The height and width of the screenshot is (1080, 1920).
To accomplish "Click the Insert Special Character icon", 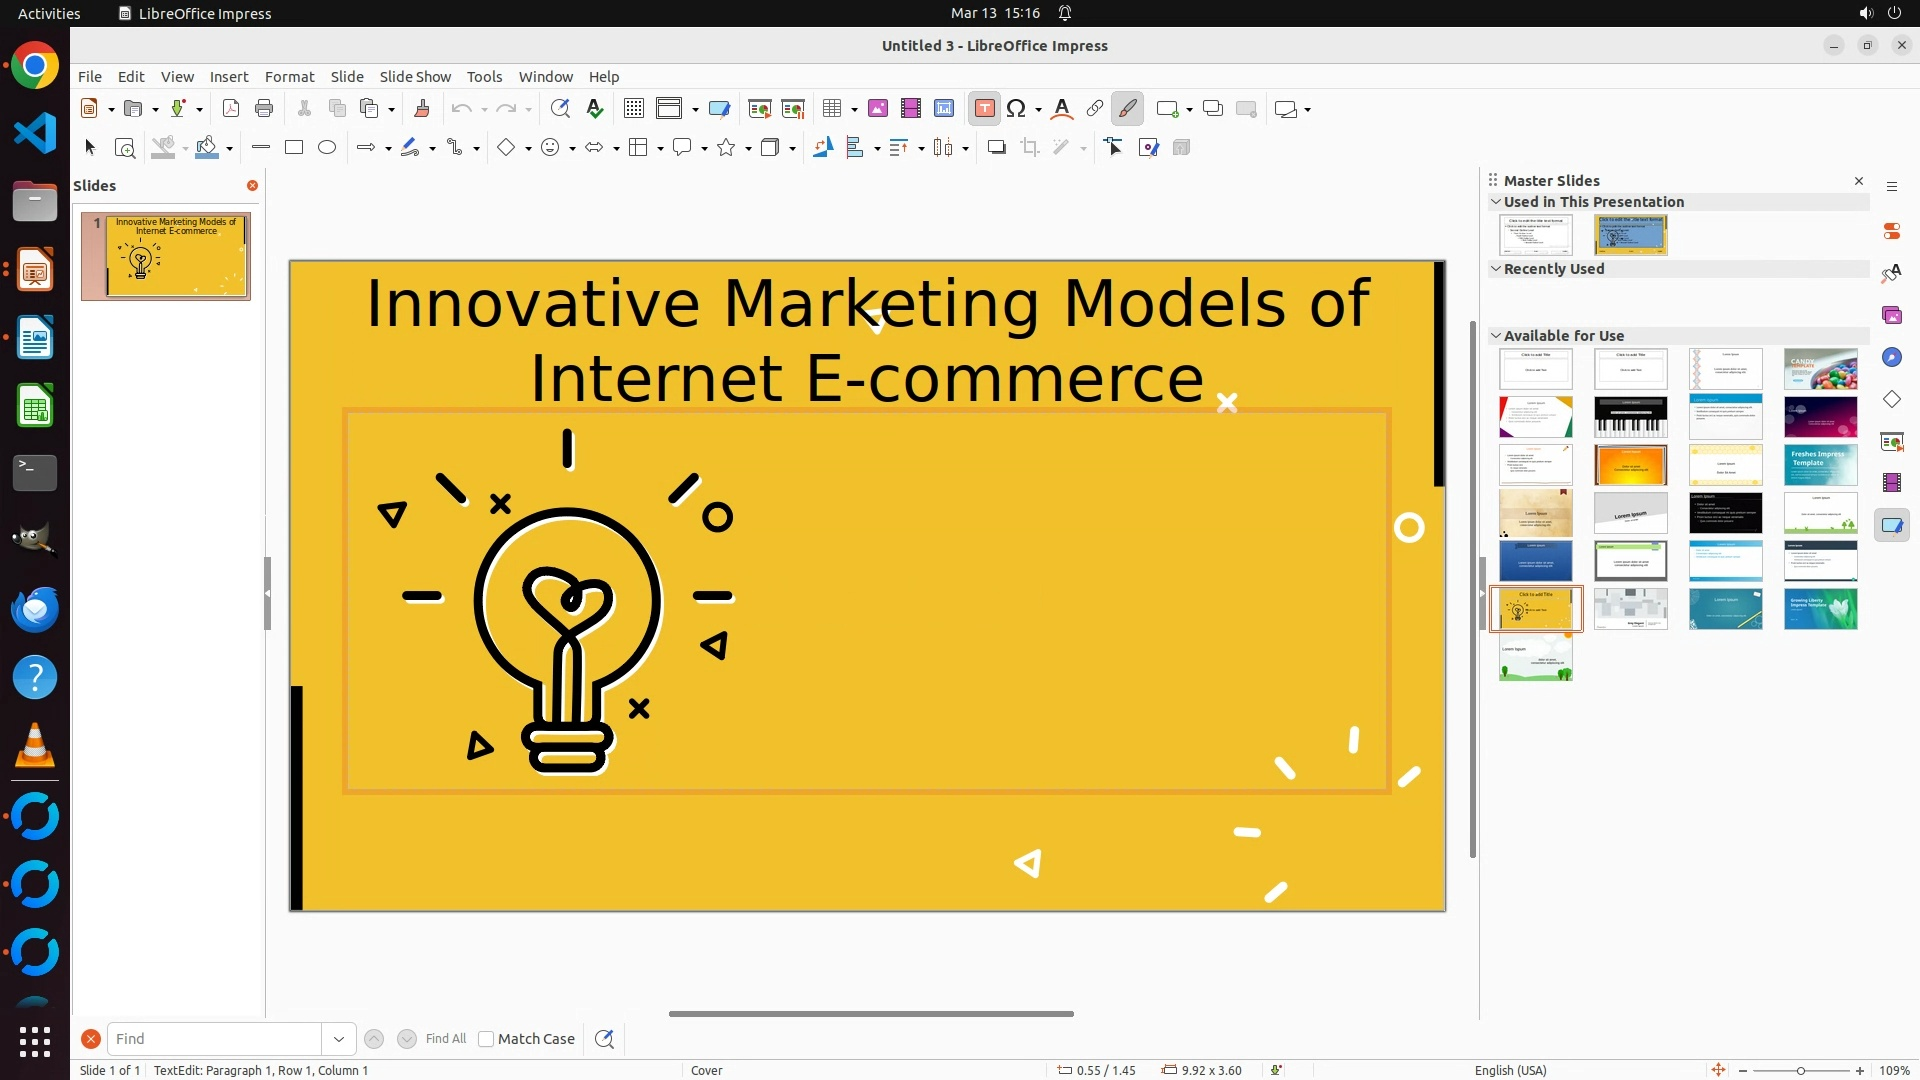I will [x=1016, y=109].
